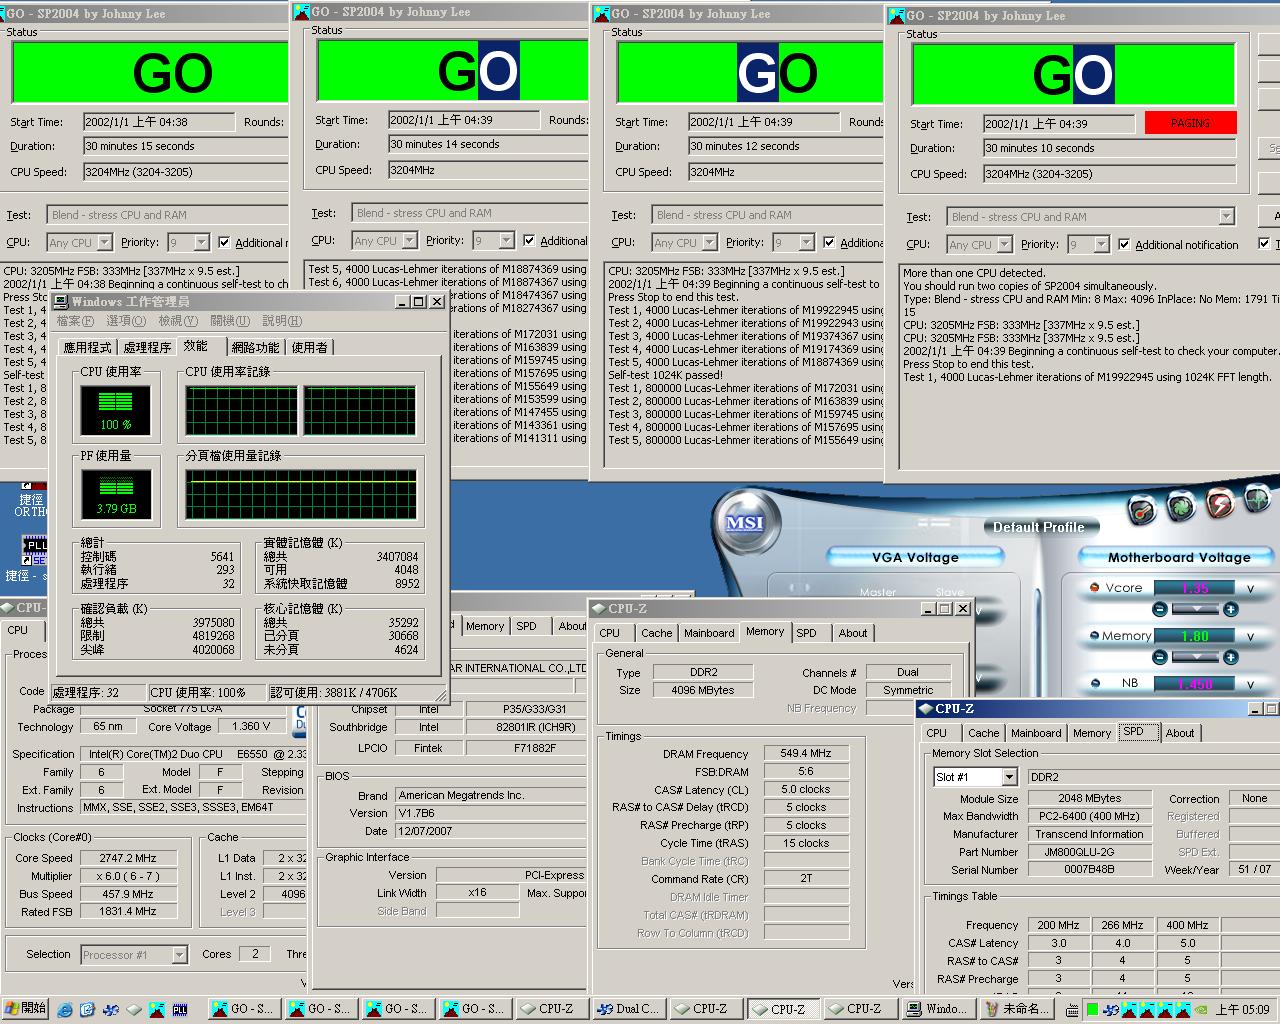Click the Vcore value field showing 1.35

pyautogui.click(x=1194, y=588)
